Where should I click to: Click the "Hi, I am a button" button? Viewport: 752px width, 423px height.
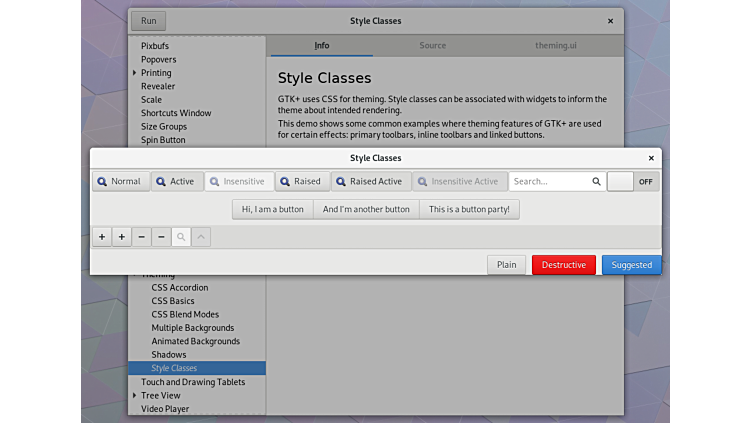[x=272, y=209]
